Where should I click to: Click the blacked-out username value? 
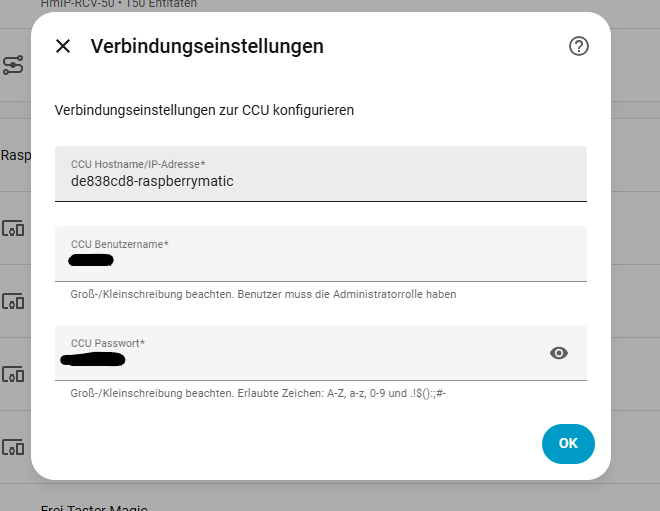91,261
